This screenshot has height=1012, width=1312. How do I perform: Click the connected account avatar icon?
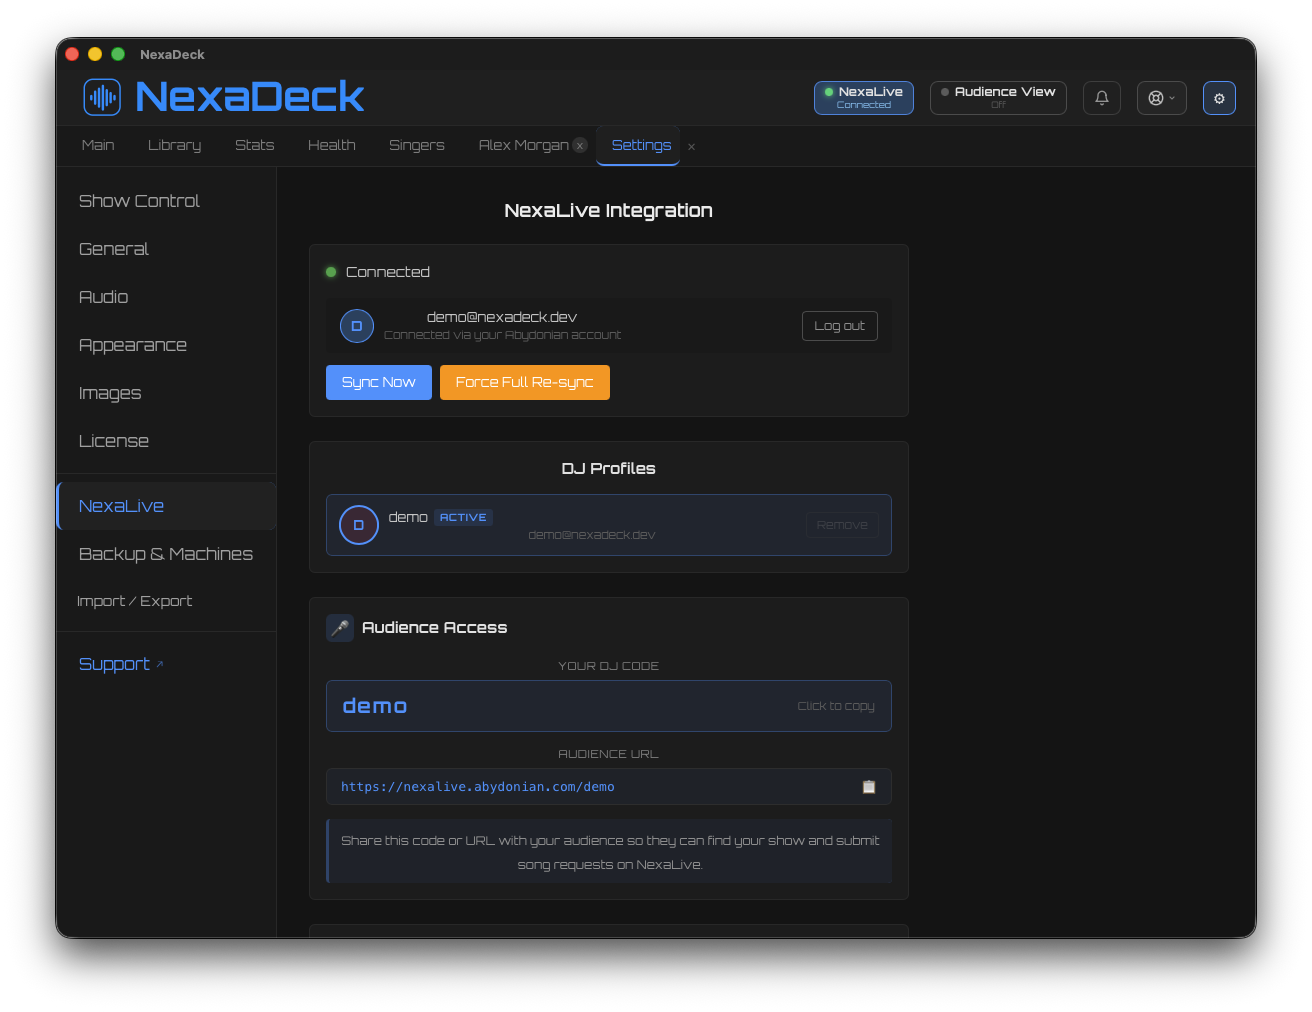point(357,326)
